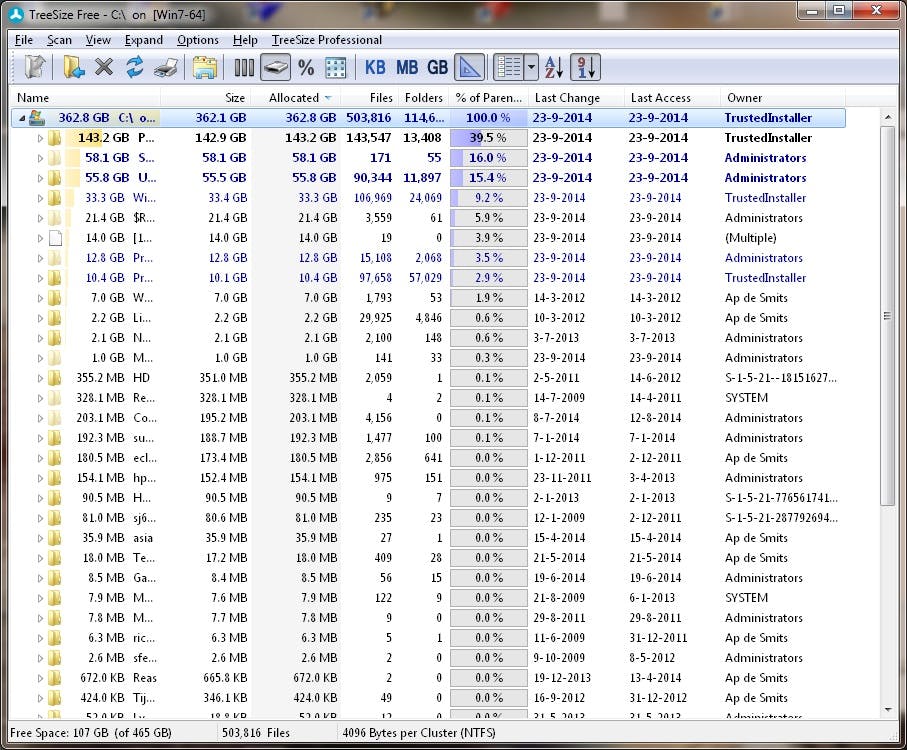The width and height of the screenshot is (907, 750).
Task: Click folder icon in the 154.1 MB hp row
Action: click(x=55, y=478)
